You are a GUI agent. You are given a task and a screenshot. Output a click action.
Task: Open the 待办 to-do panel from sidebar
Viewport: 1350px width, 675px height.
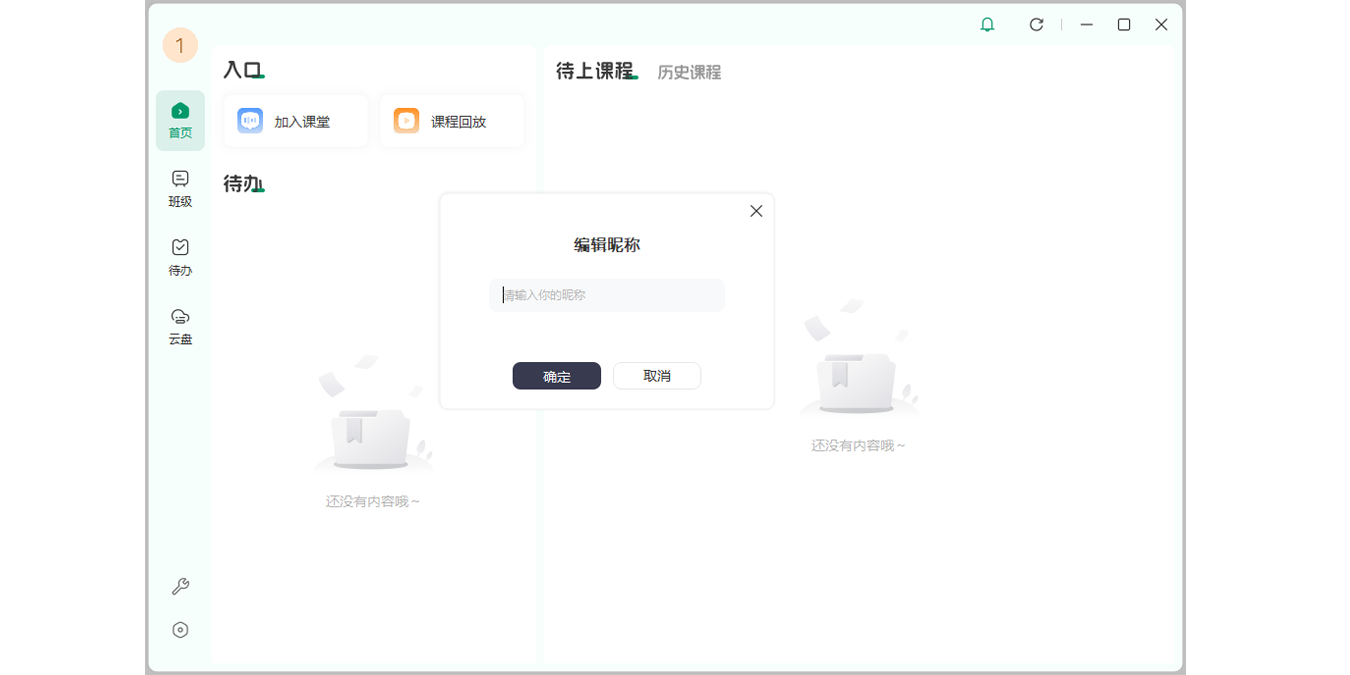[x=180, y=255]
